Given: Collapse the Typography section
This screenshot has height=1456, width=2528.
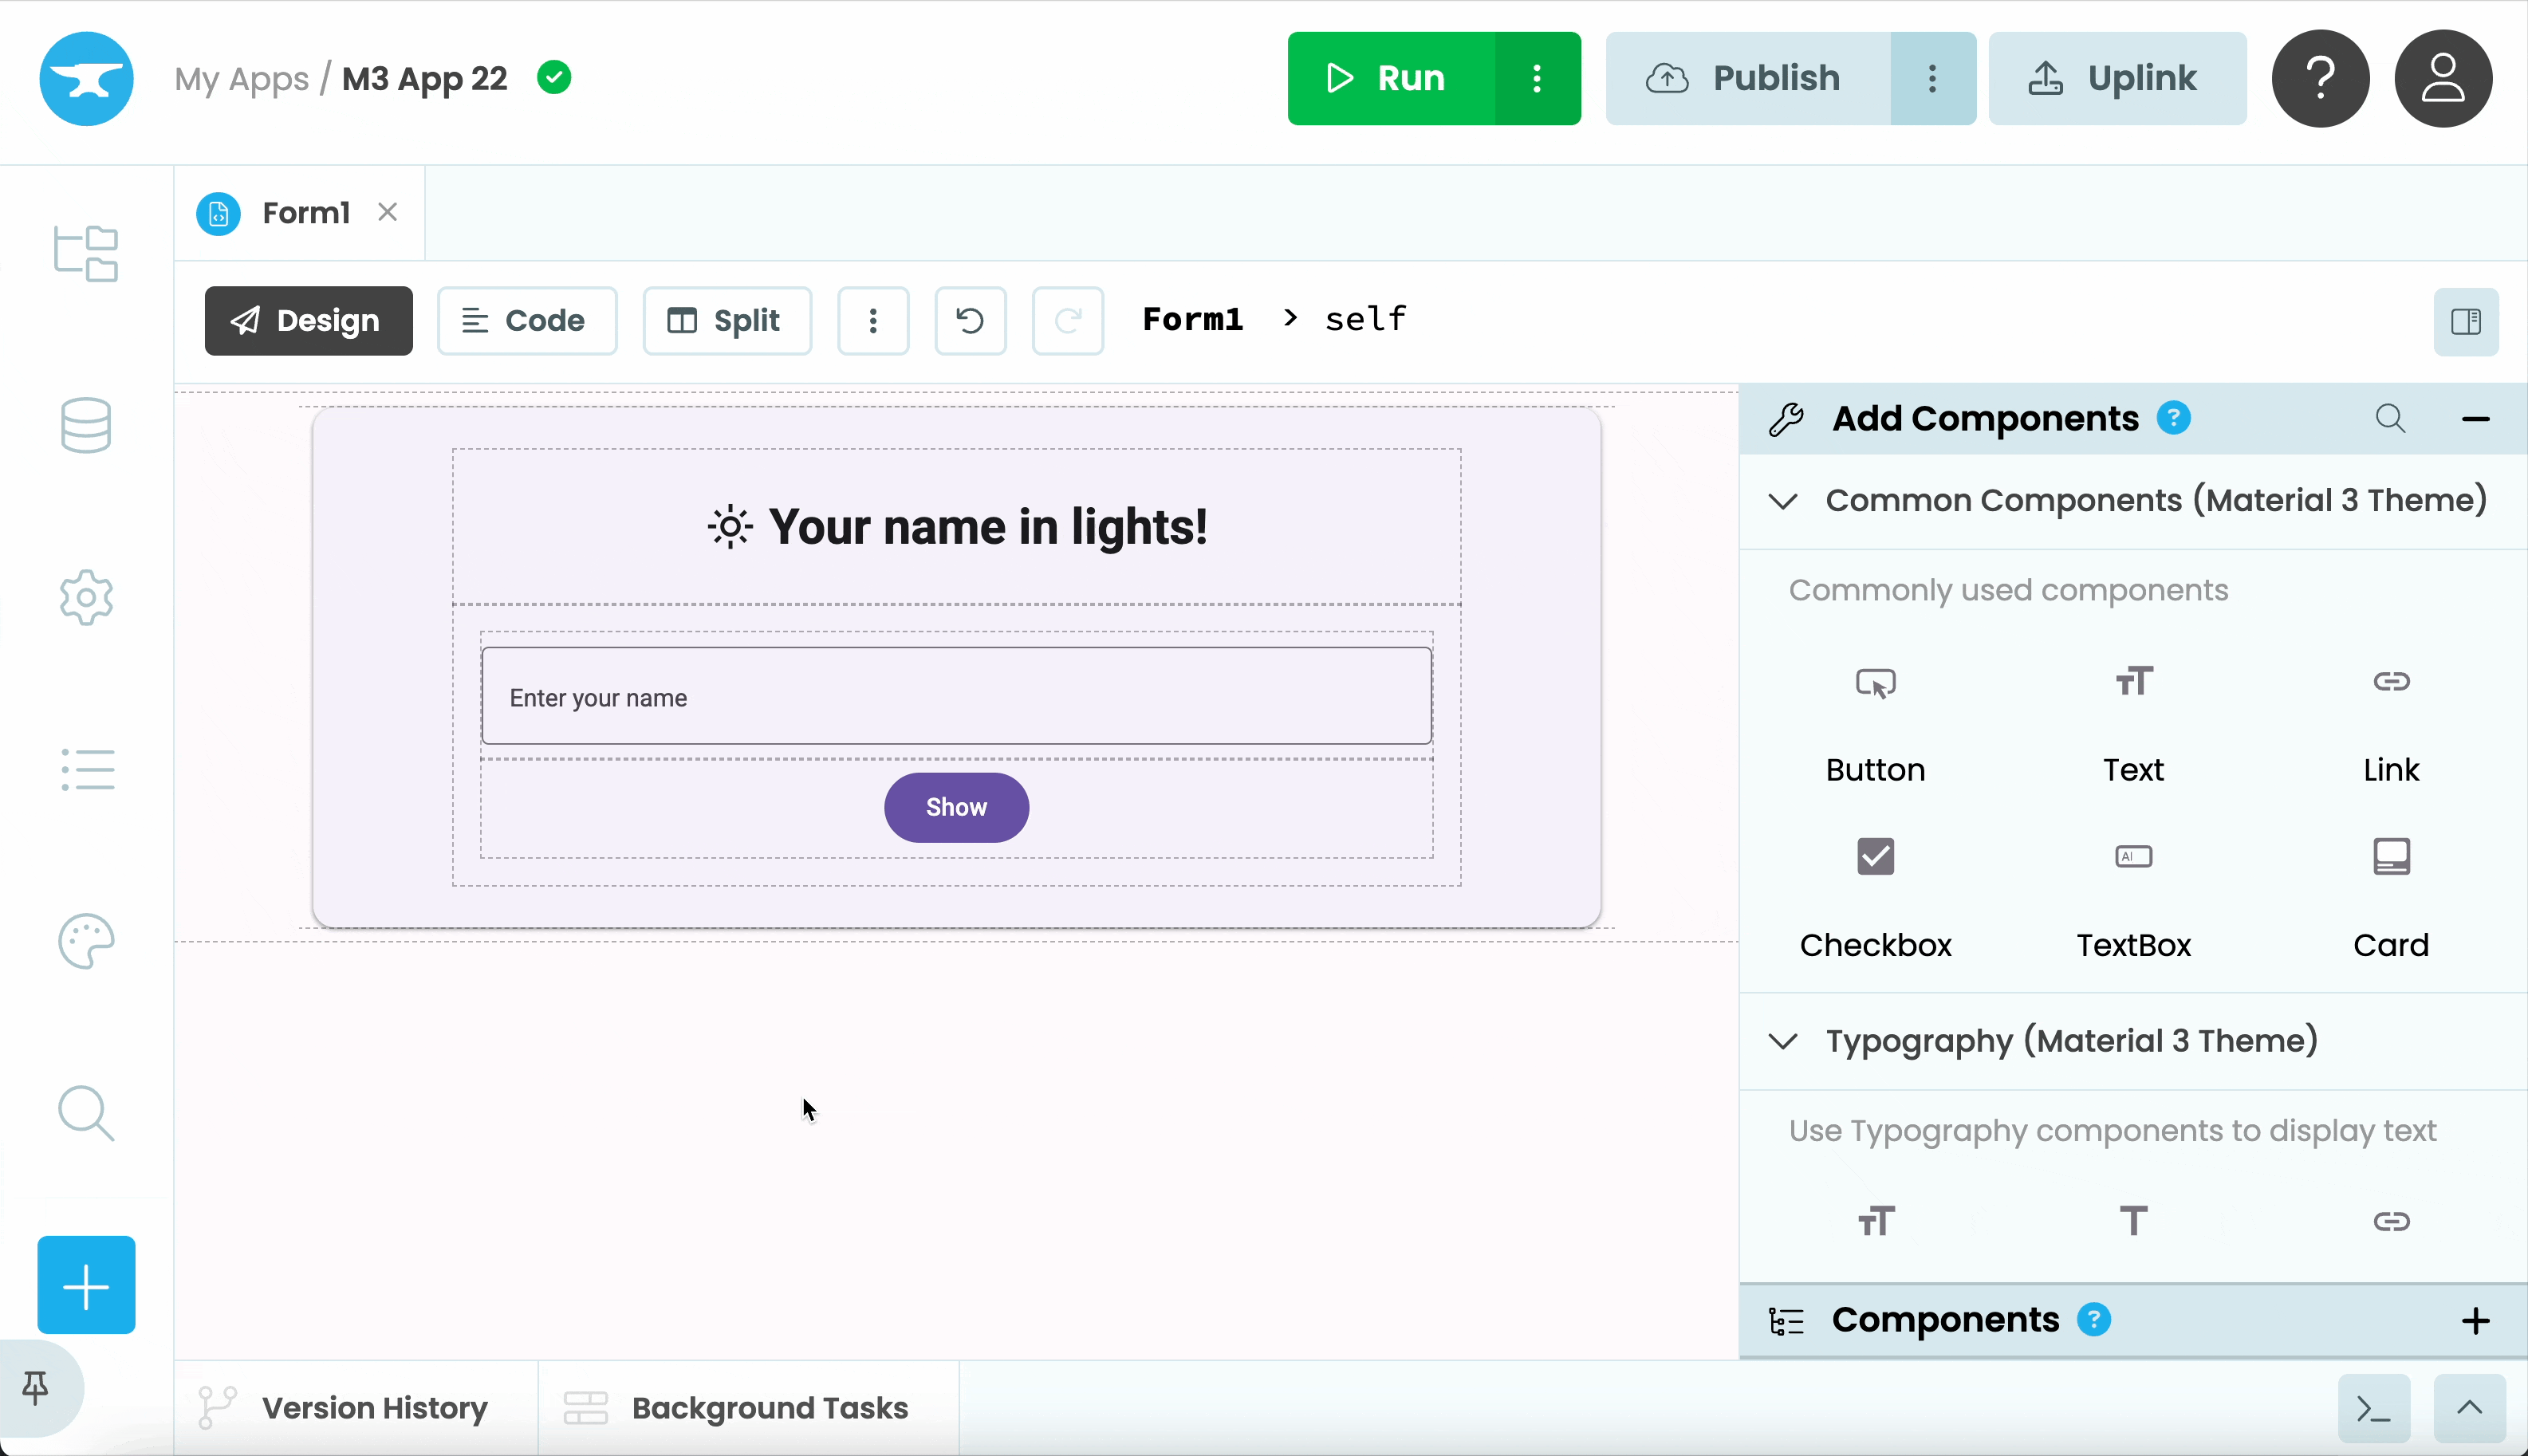Looking at the screenshot, I should click(1783, 1041).
